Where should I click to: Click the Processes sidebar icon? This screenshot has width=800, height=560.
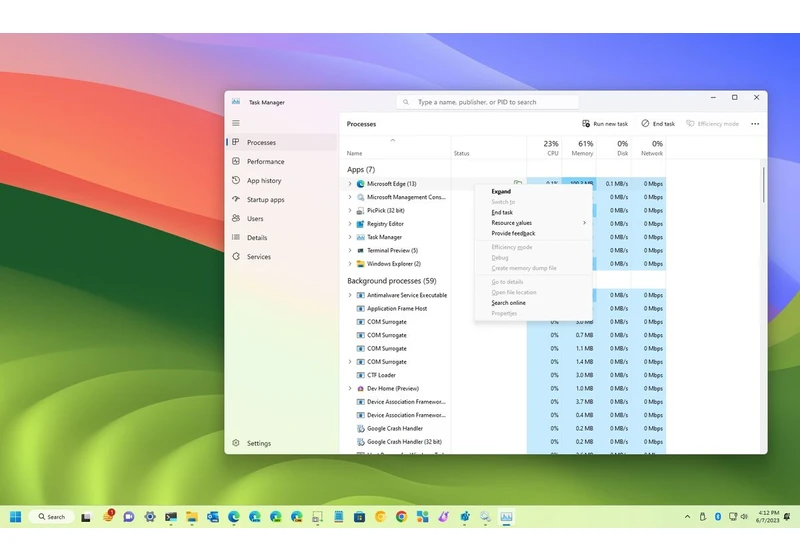tap(236, 142)
